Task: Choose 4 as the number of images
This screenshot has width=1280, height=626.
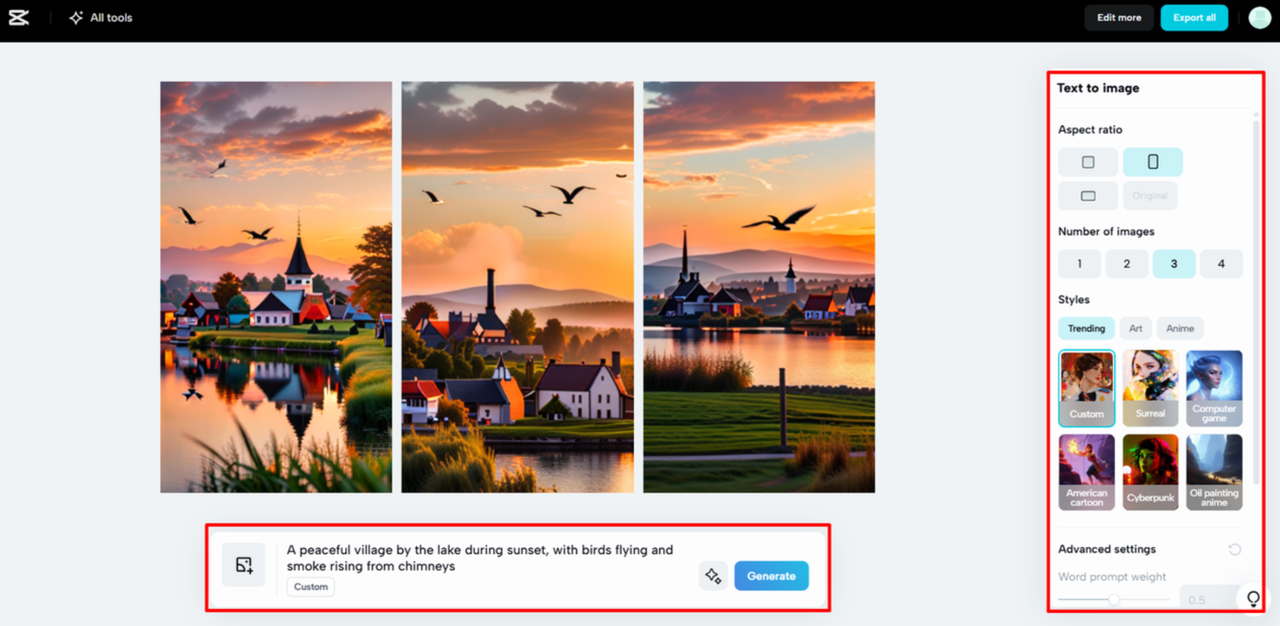Action: tap(1221, 263)
